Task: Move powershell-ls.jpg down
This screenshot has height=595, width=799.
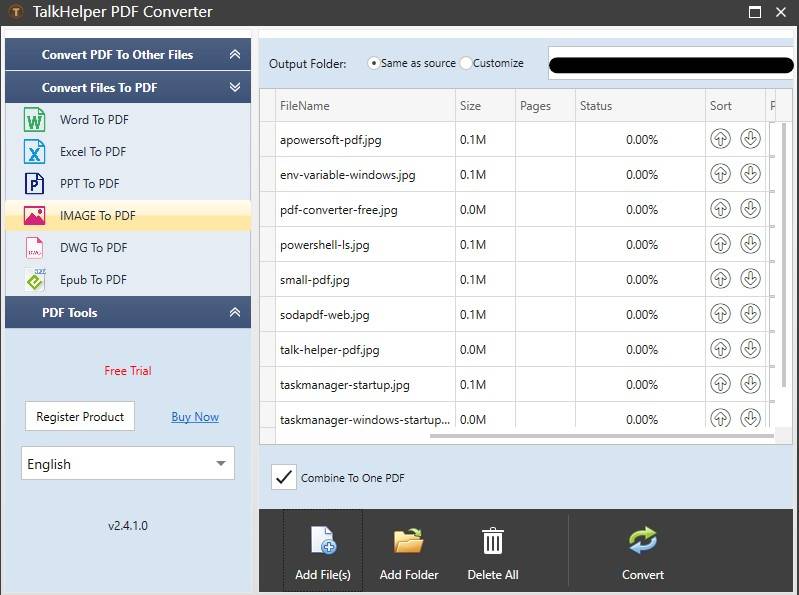Action: (750, 244)
